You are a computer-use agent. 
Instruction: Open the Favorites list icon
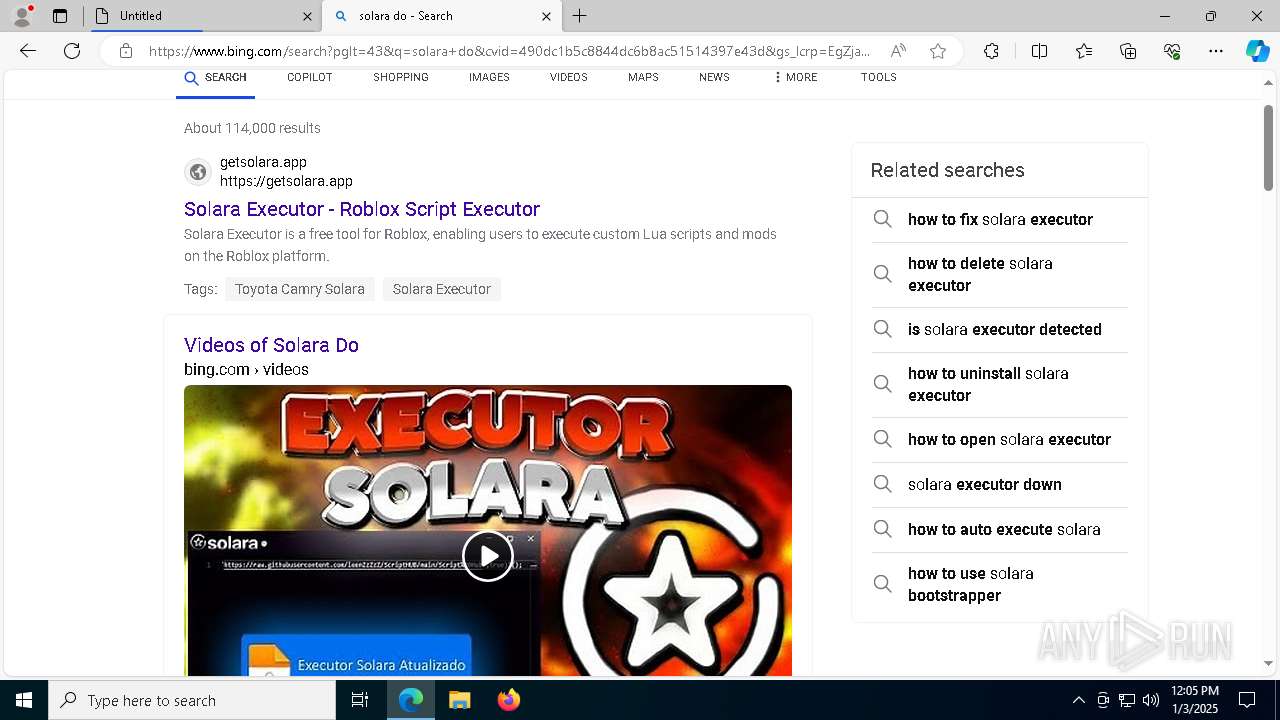(x=1084, y=51)
